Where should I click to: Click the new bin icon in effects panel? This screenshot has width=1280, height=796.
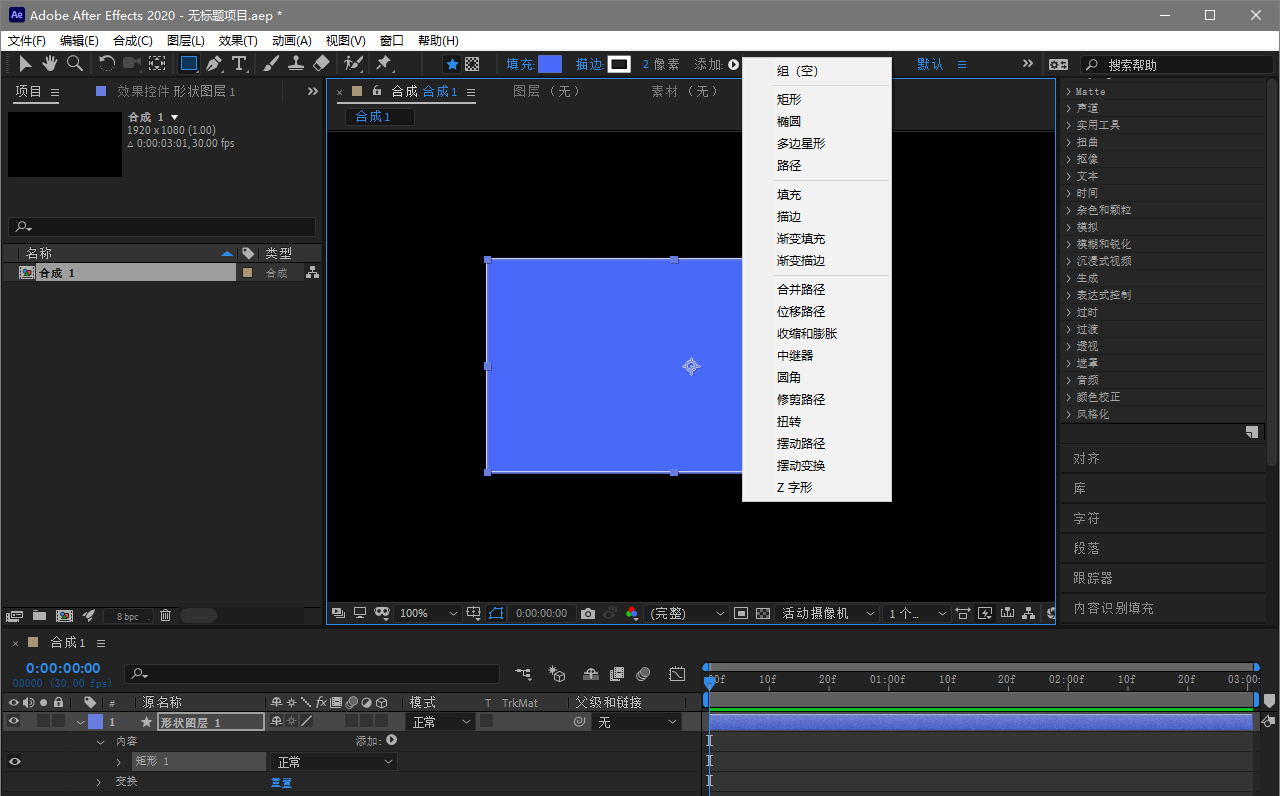click(1251, 432)
